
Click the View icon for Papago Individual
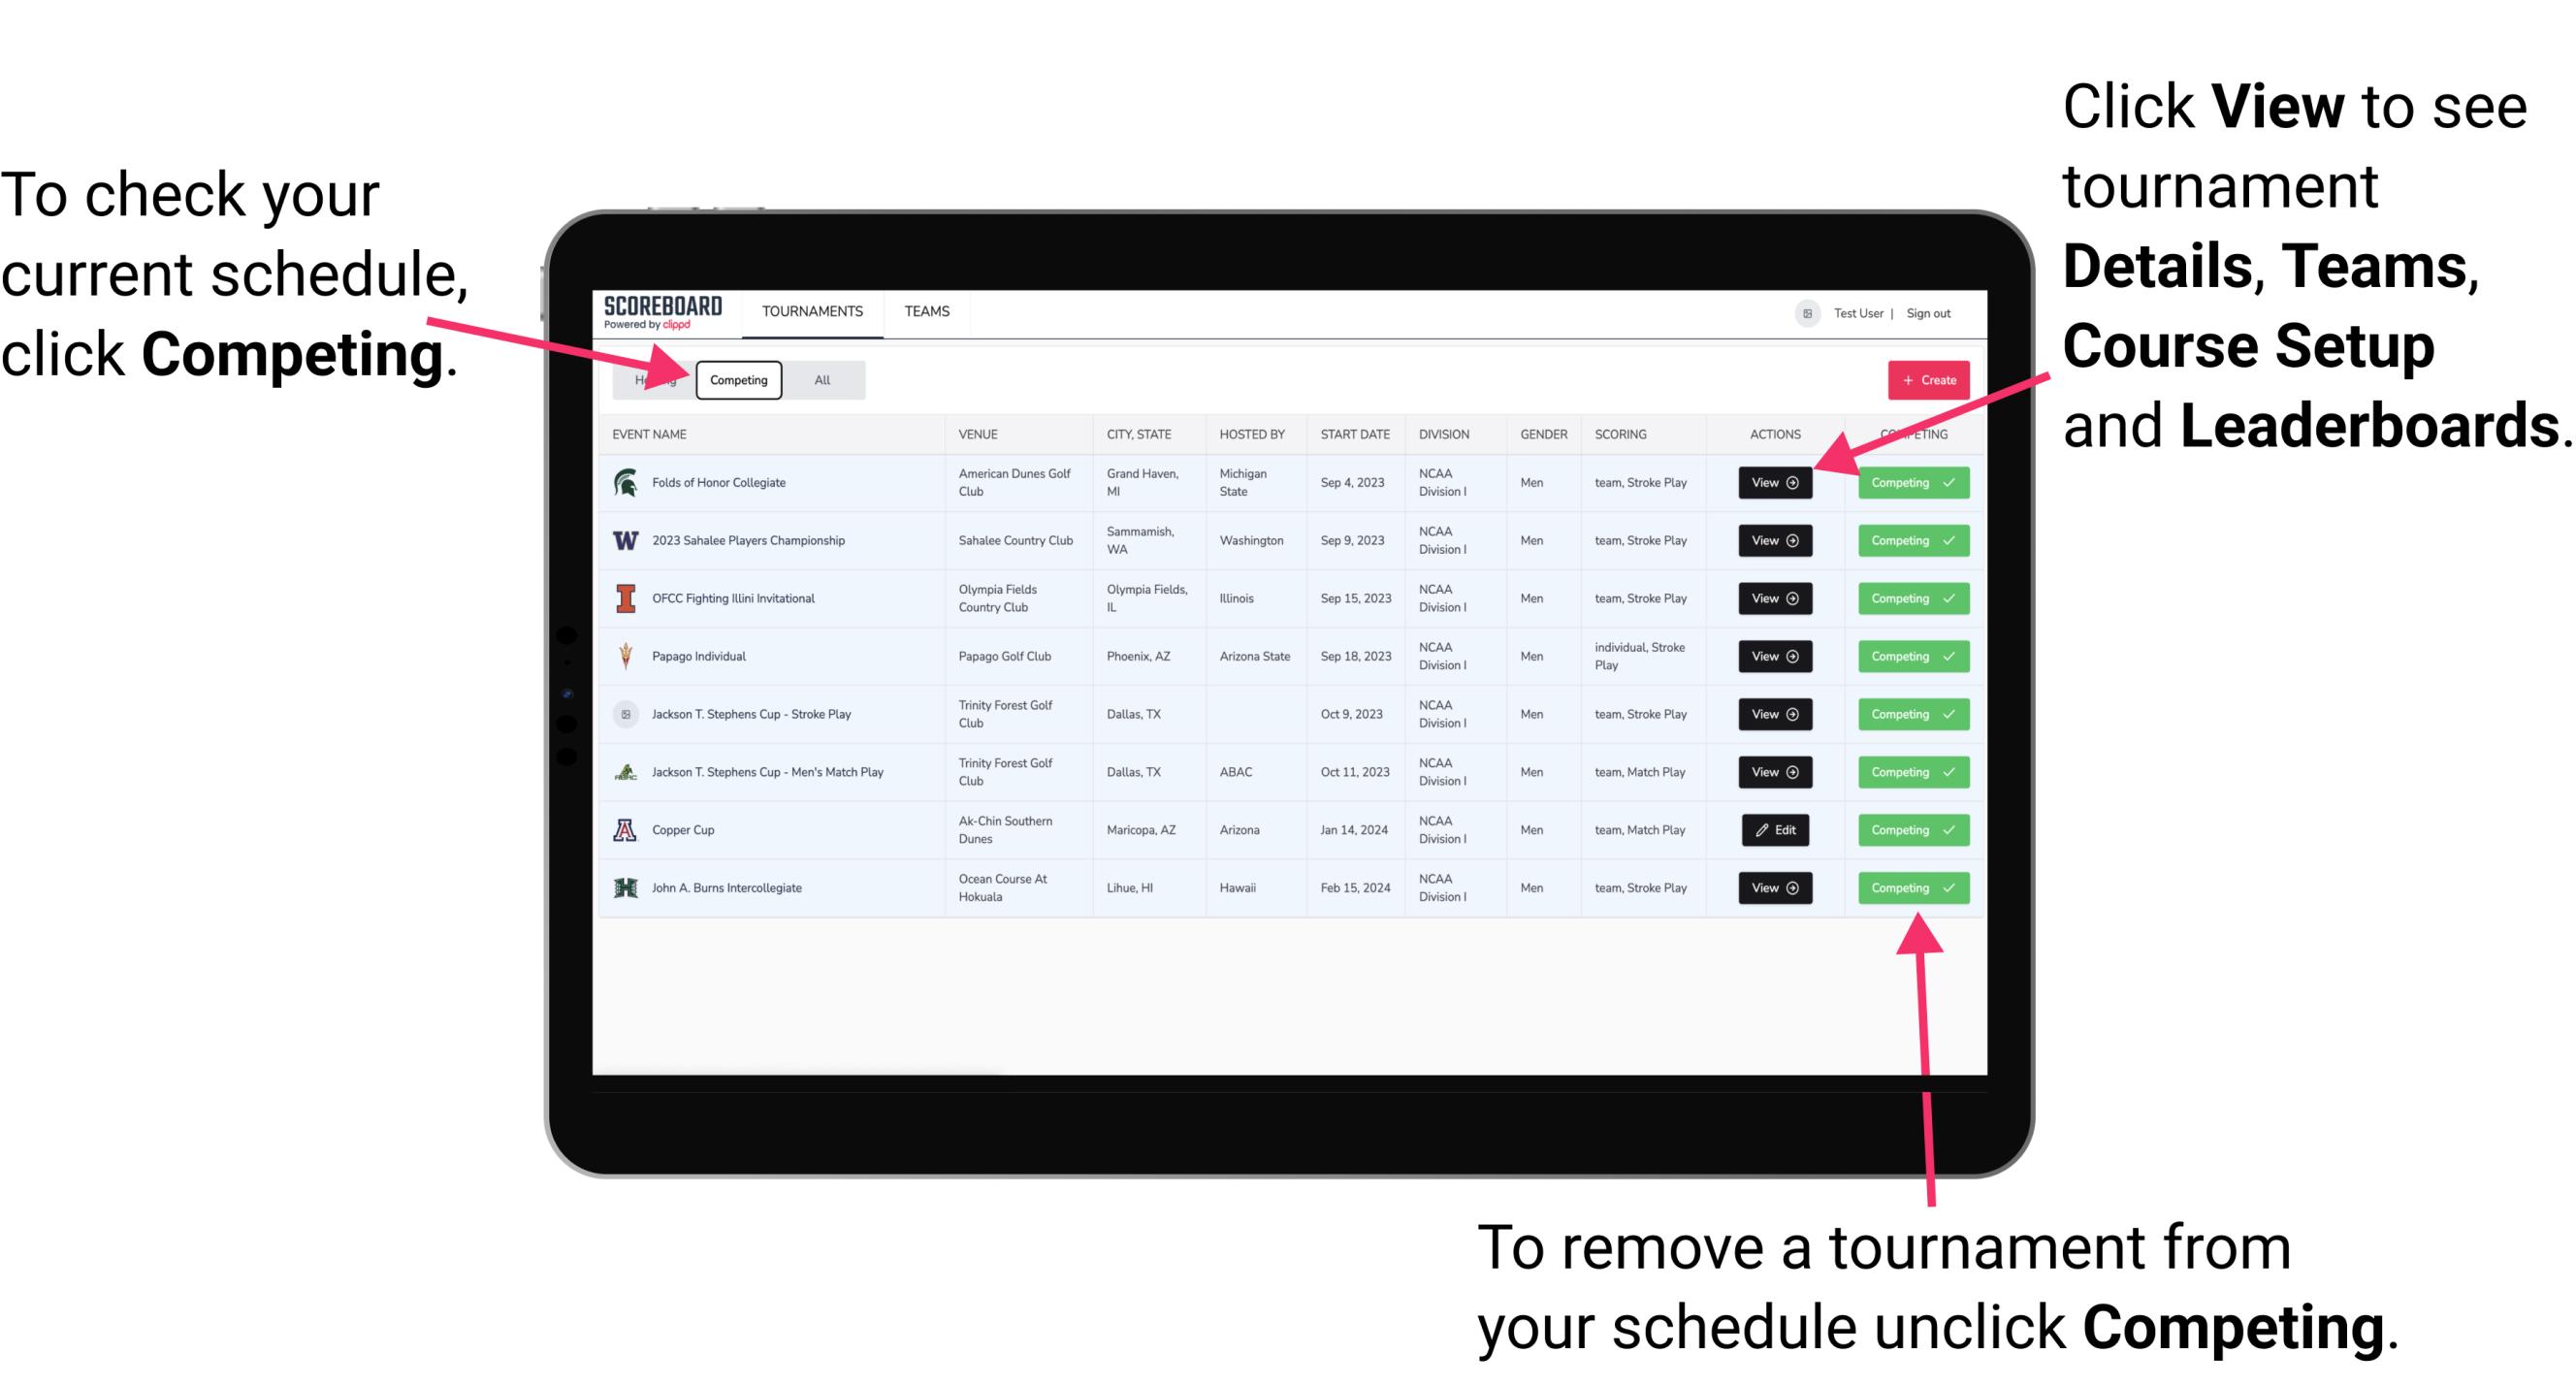pyautogui.click(x=1774, y=656)
